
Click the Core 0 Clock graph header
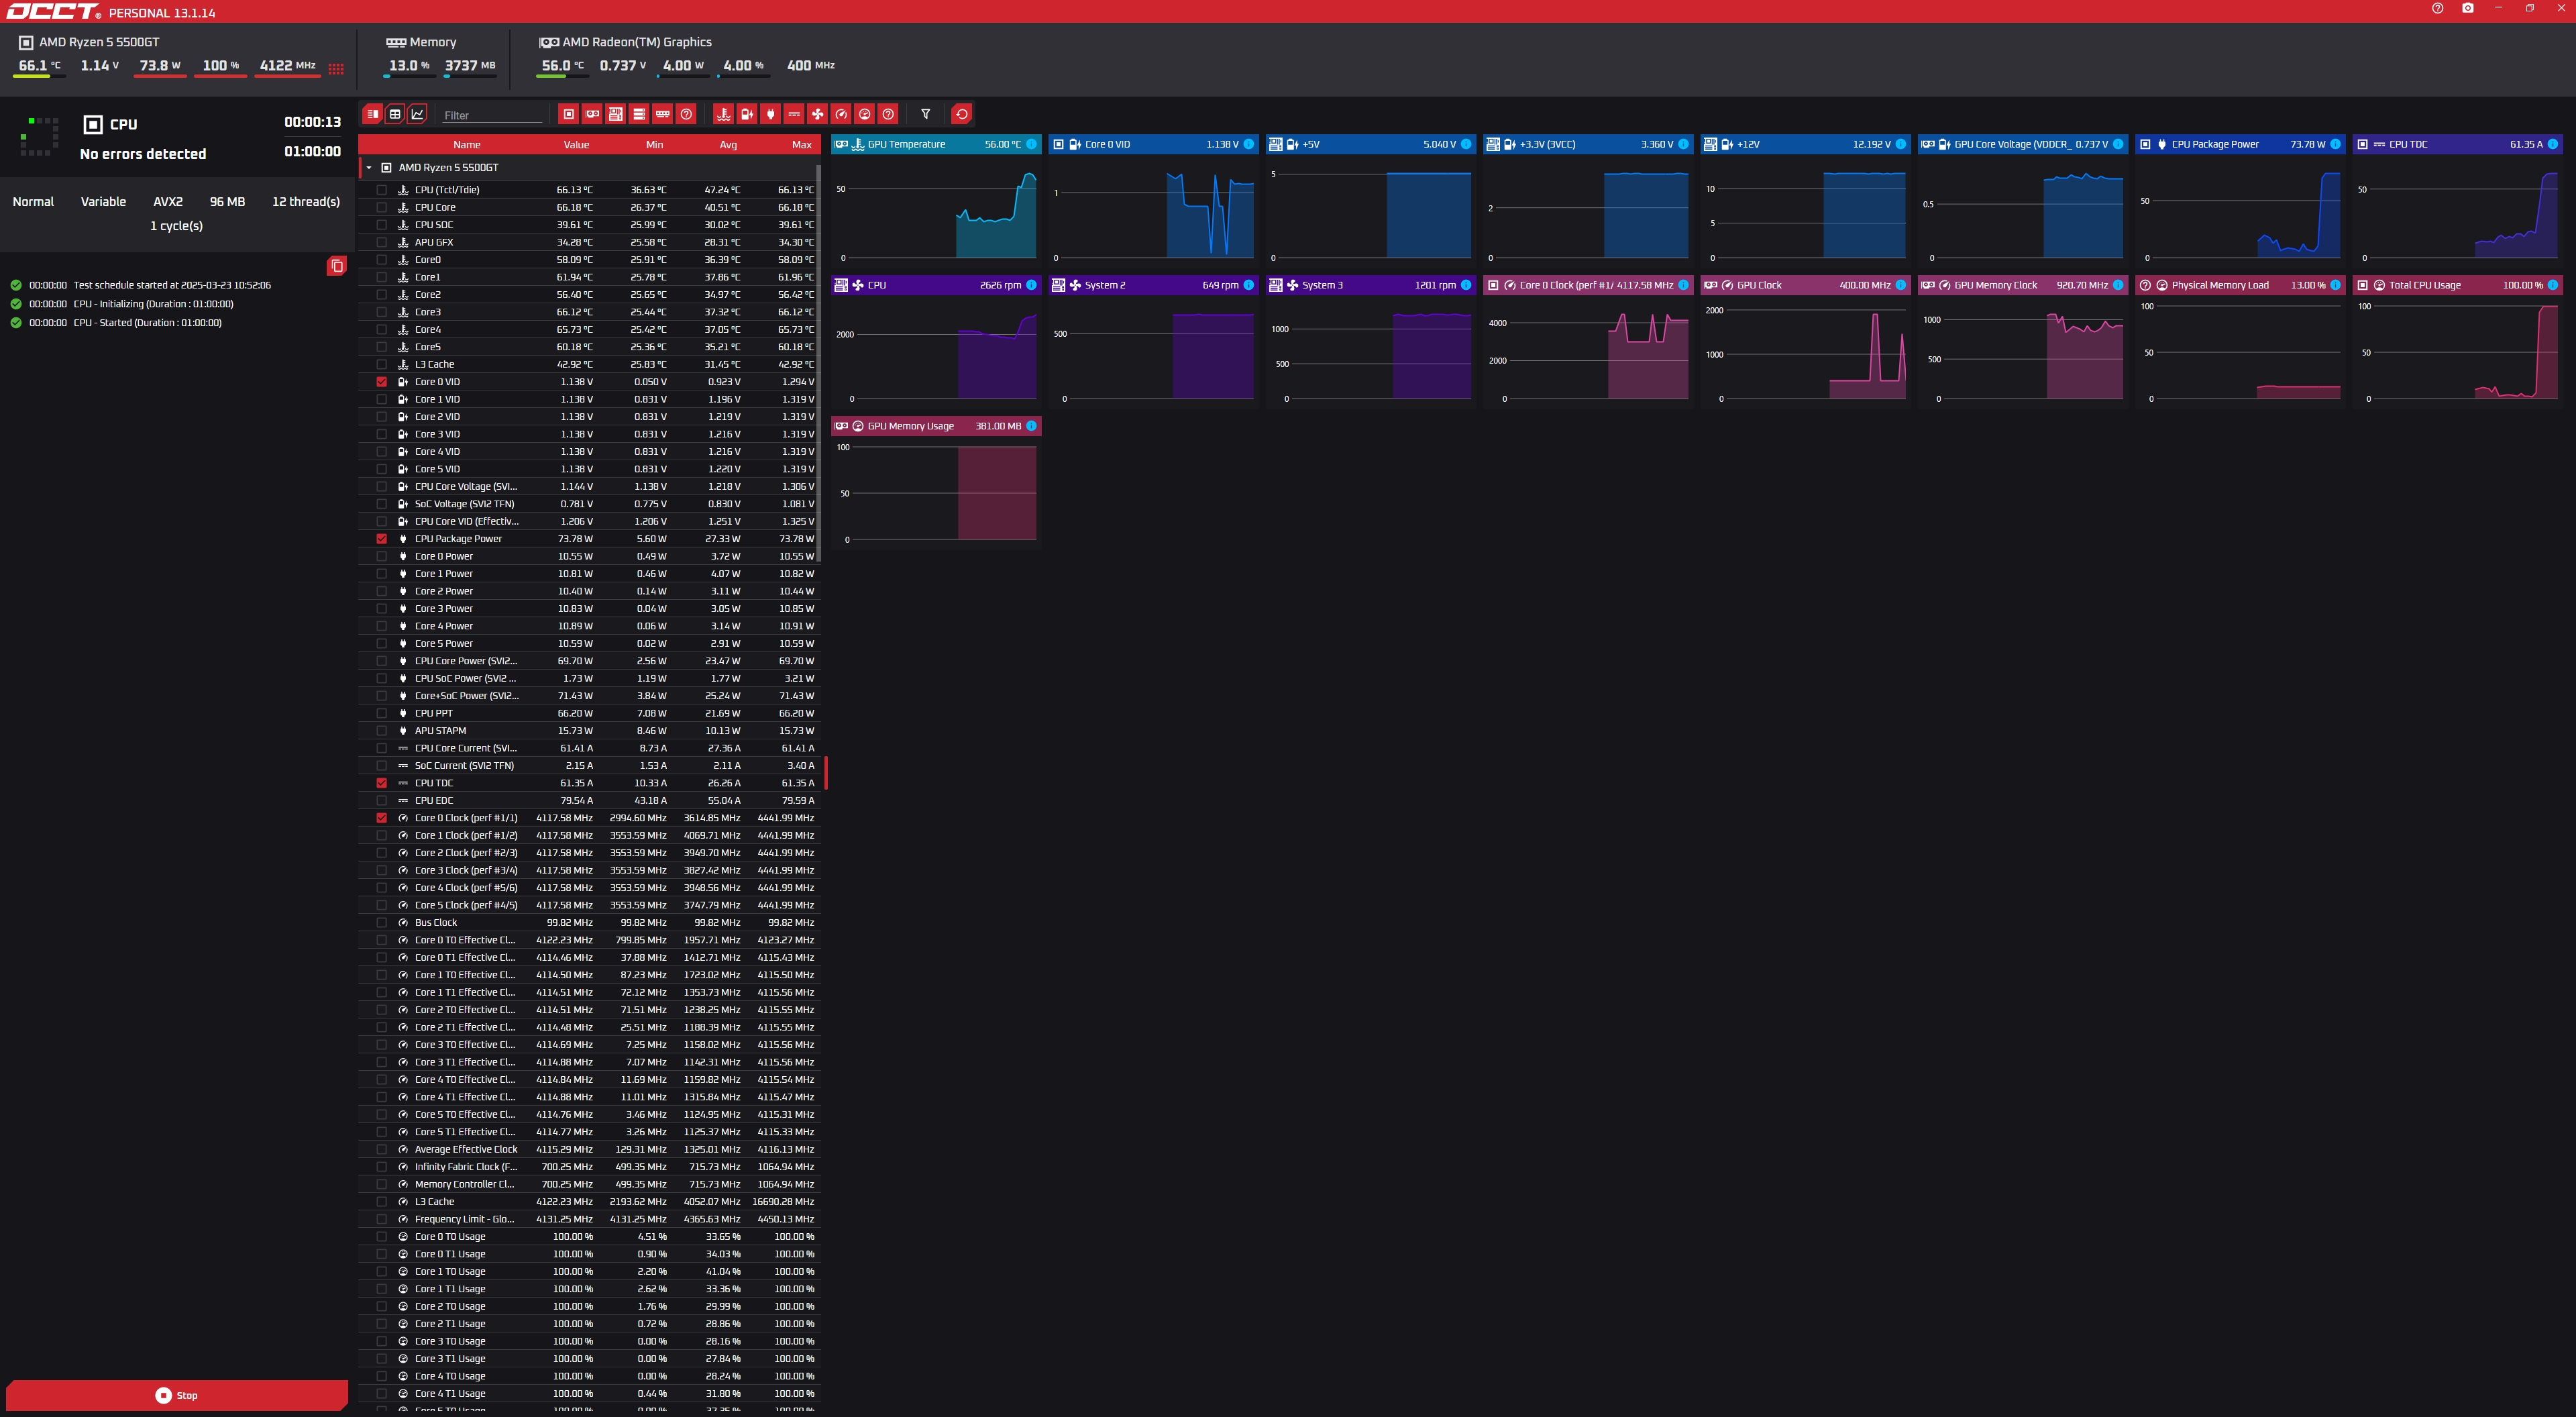tap(1588, 285)
